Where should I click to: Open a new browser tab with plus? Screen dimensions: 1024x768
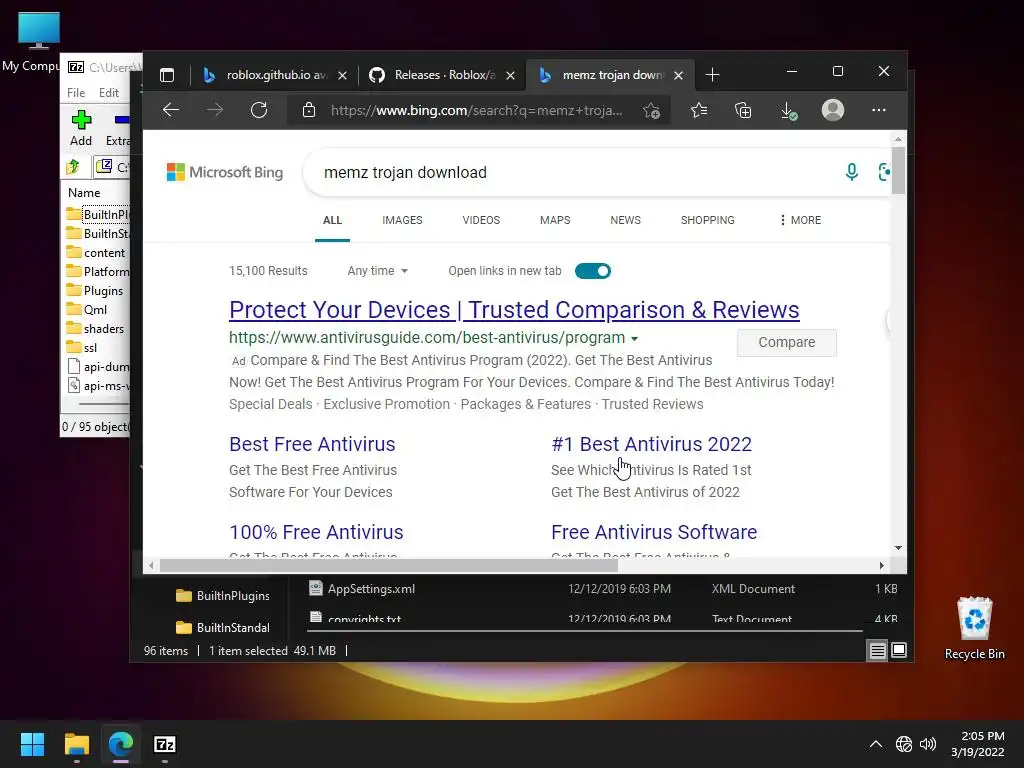[712, 75]
